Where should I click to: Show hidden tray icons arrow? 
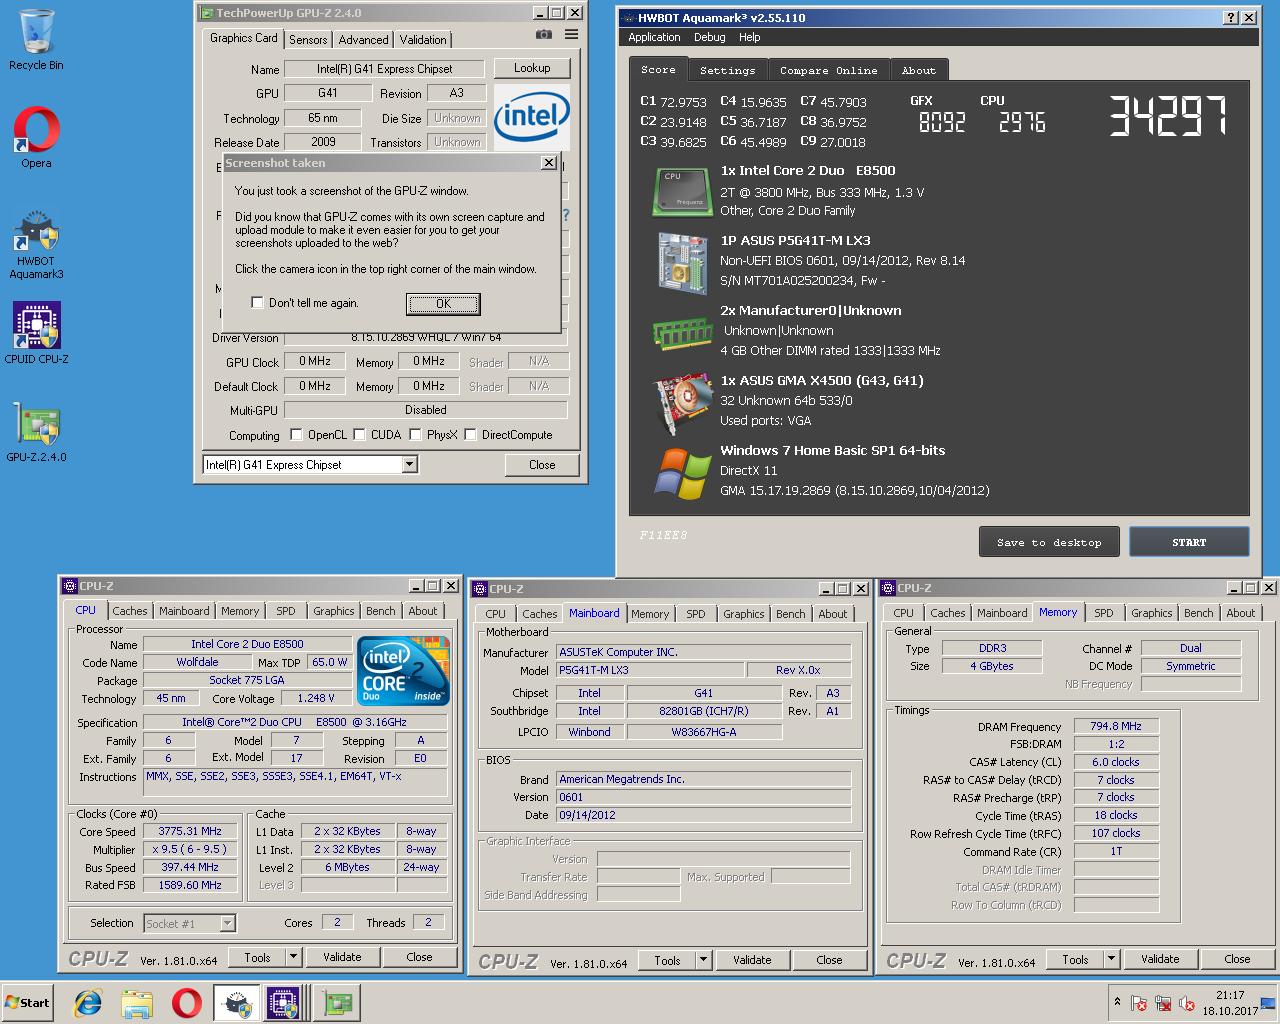pos(1117,1002)
